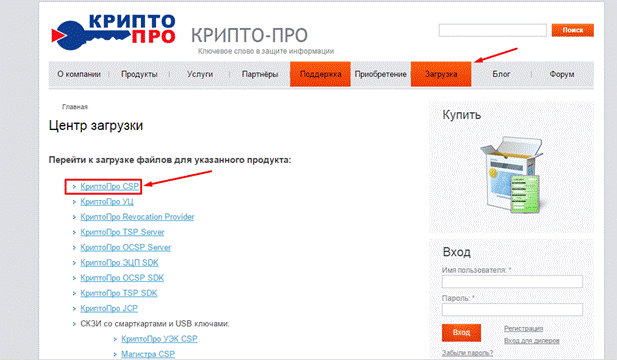
Task: Open the Продукты menu item
Action: pos(139,74)
